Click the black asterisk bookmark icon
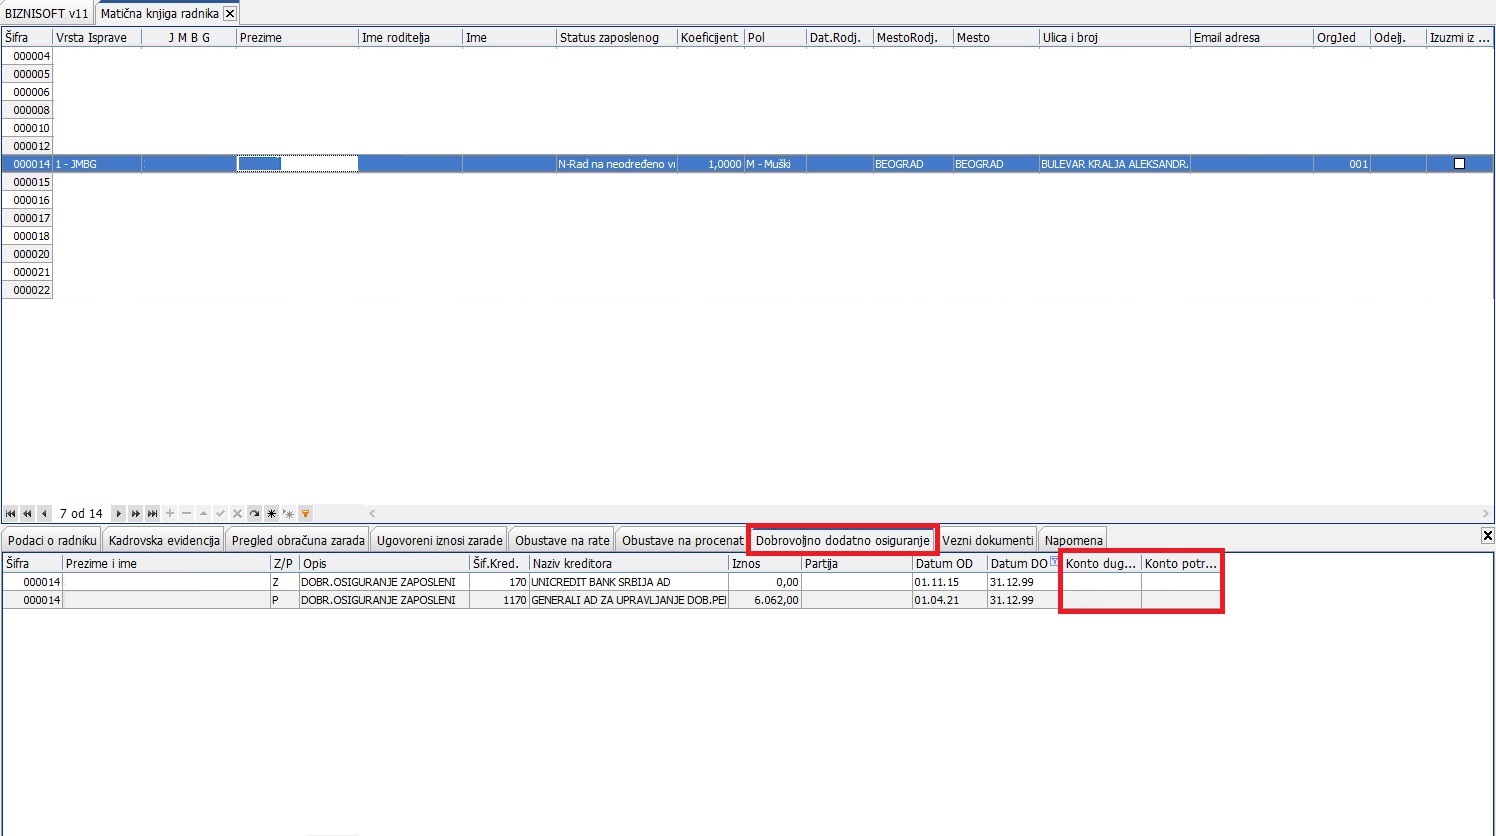 pos(271,513)
